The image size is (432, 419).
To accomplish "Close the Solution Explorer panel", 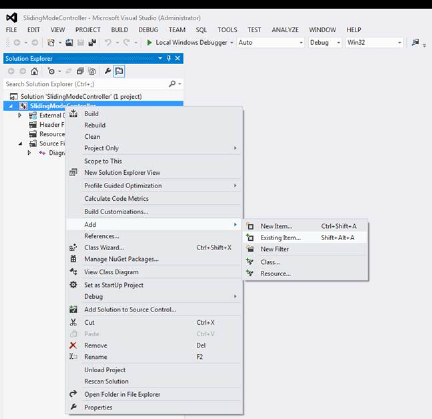I will coord(178,58).
